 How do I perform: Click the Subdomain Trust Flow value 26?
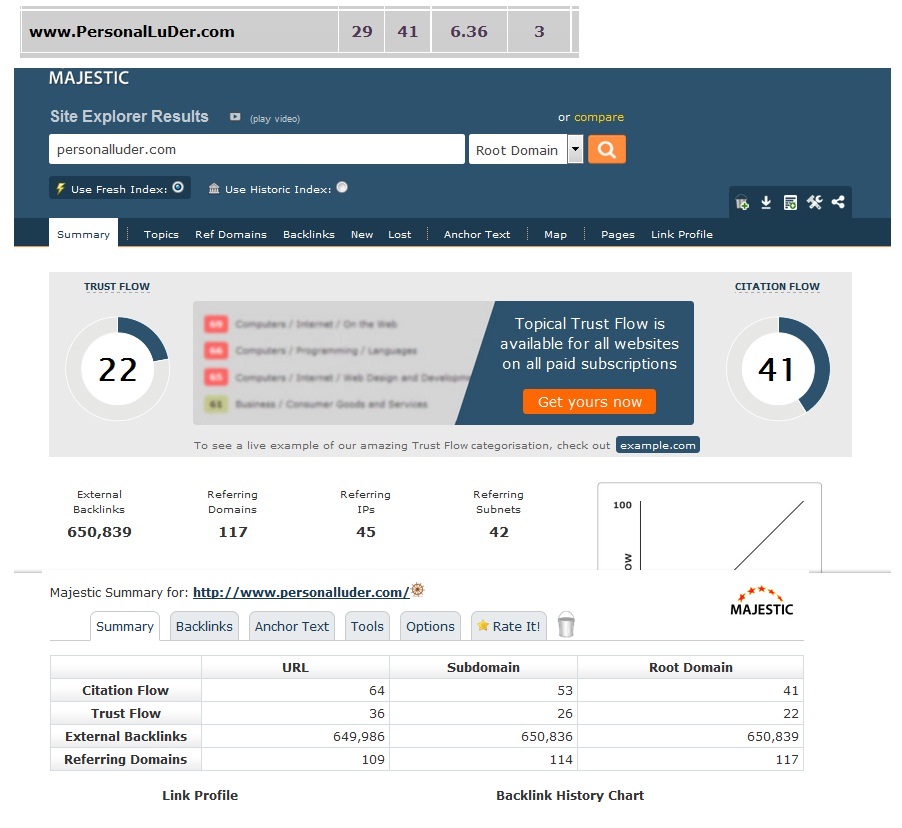point(565,713)
